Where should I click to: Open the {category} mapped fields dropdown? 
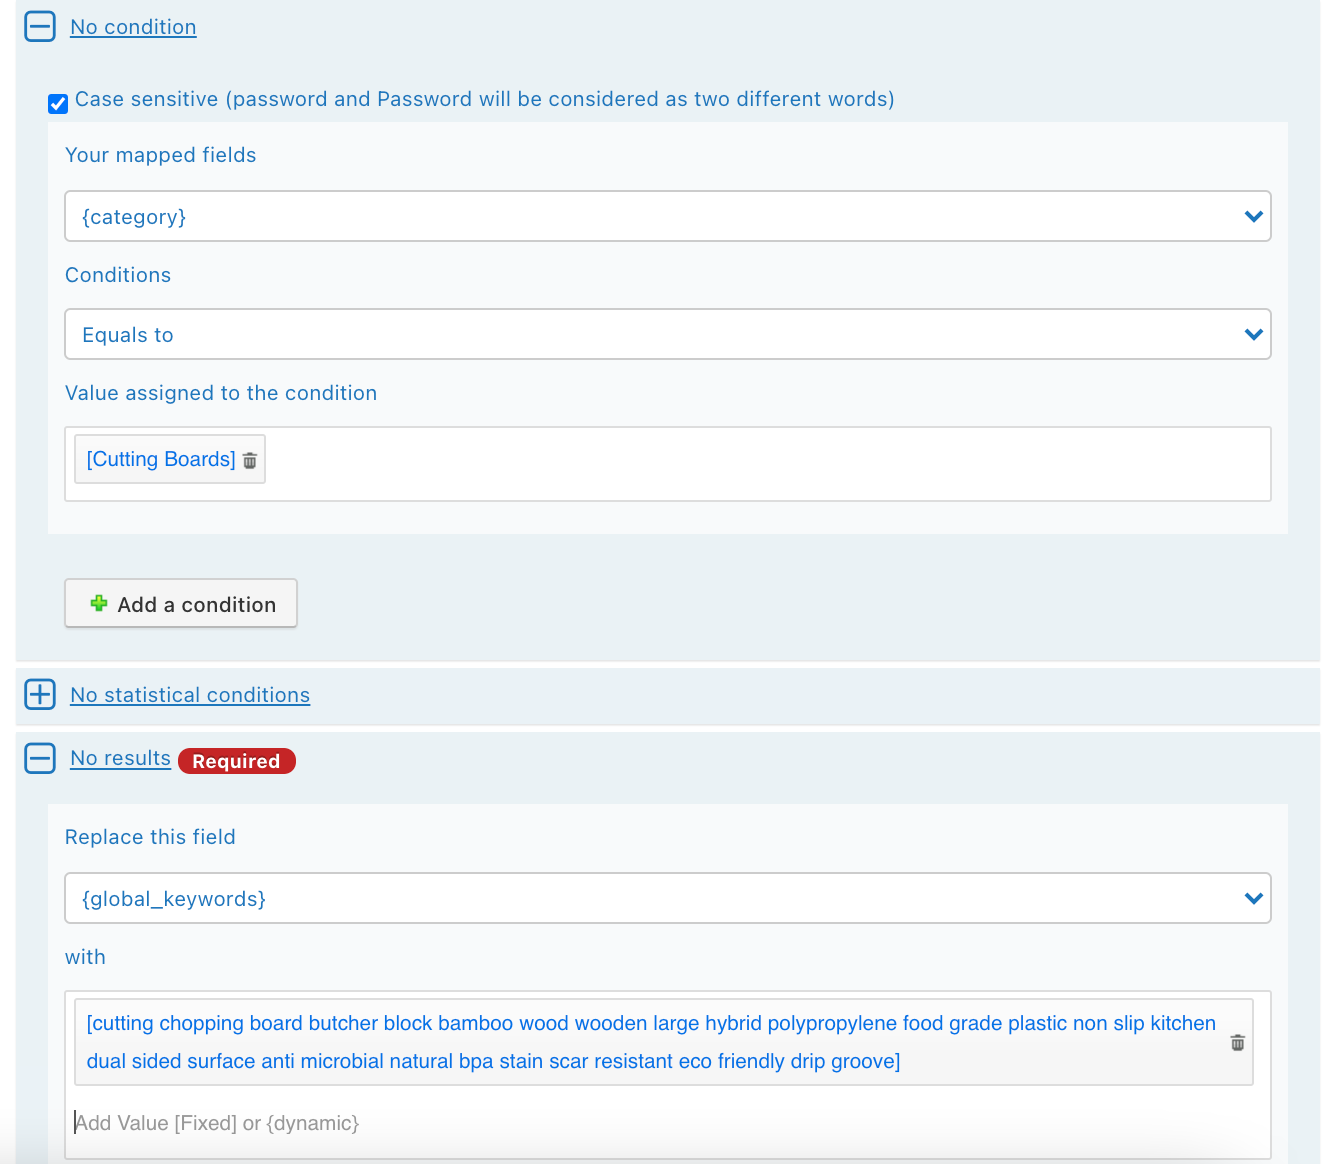click(x=668, y=216)
